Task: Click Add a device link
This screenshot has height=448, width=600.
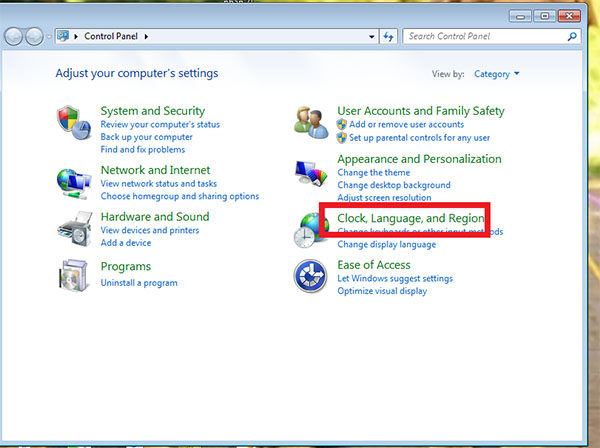Action: [126, 243]
